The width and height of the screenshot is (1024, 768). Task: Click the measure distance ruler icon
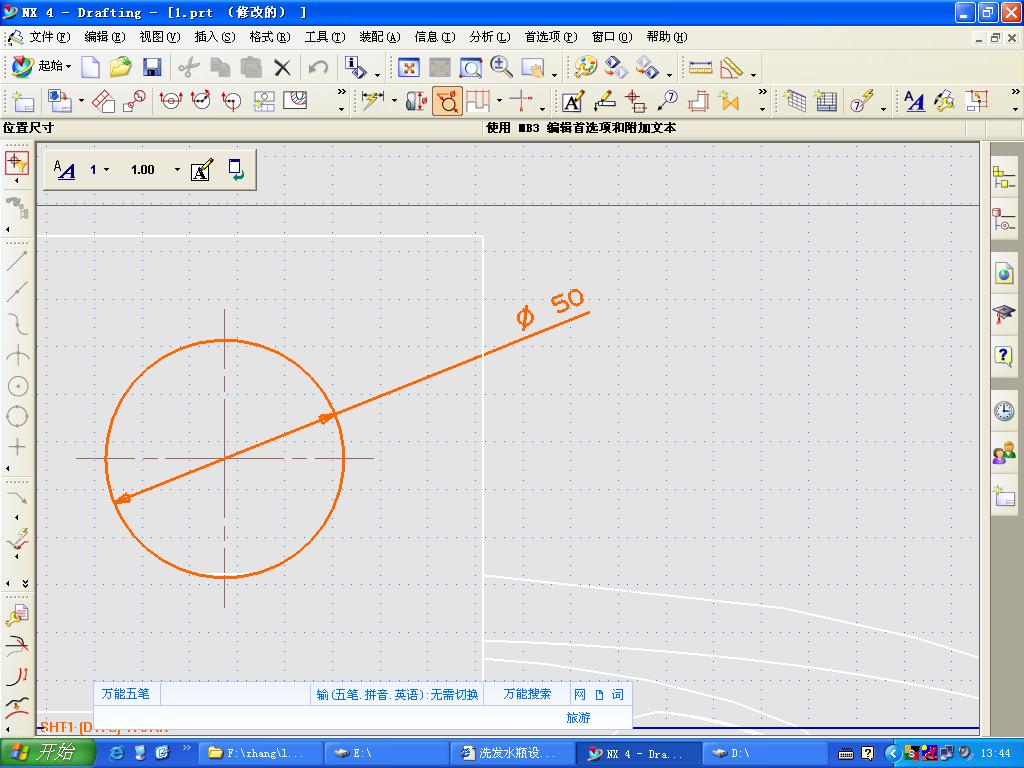(x=700, y=67)
